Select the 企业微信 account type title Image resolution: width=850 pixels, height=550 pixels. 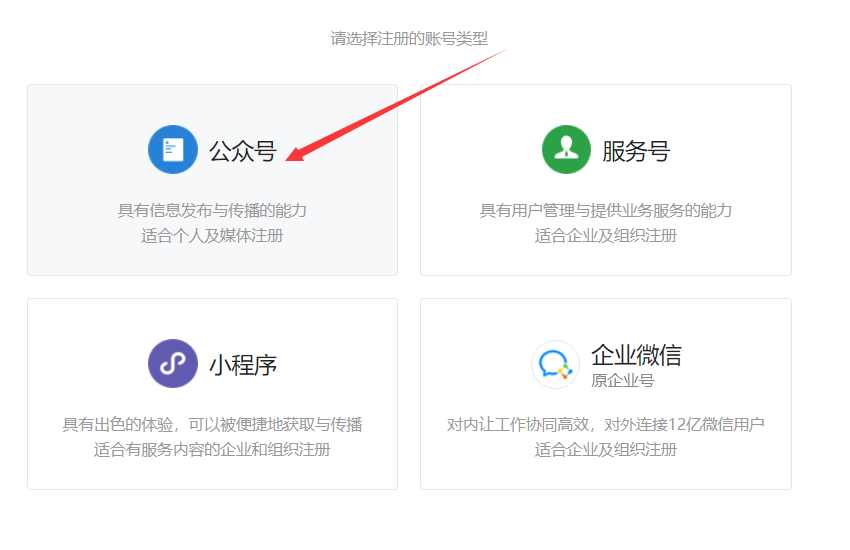(x=636, y=355)
